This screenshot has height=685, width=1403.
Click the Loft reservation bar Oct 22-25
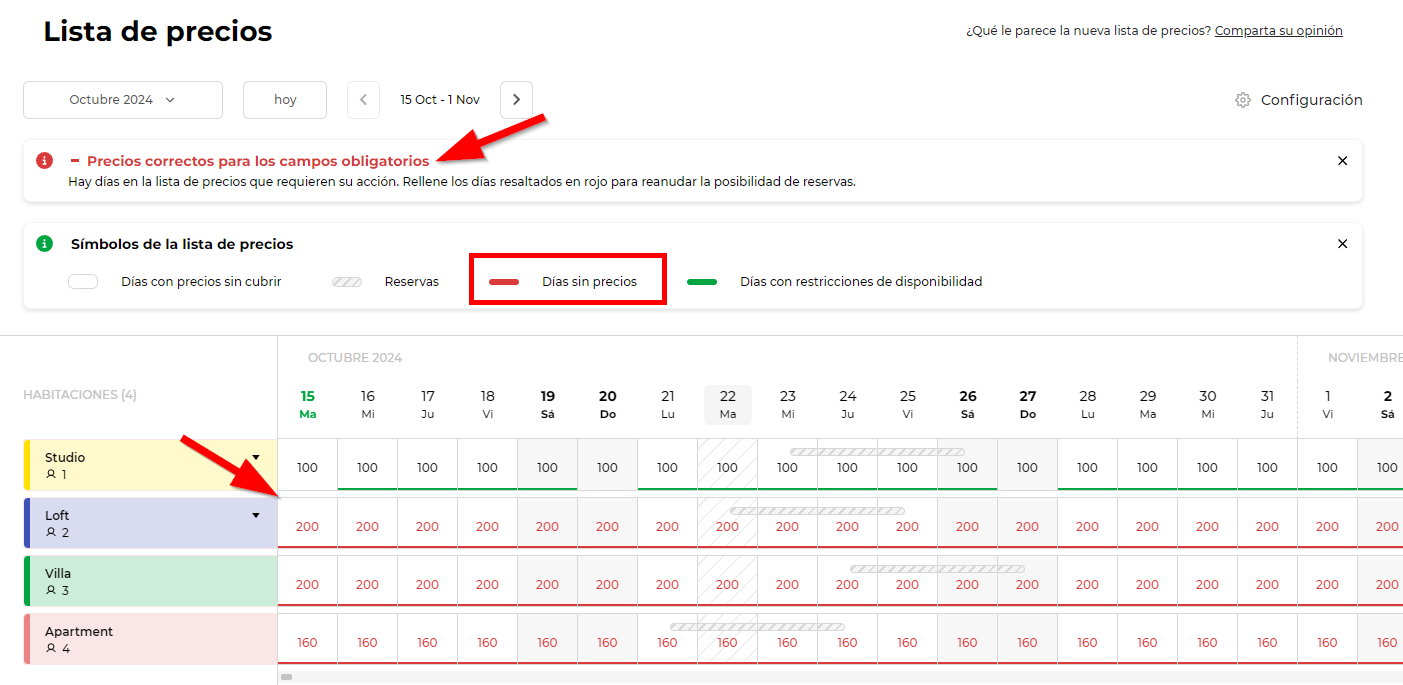(817, 511)
